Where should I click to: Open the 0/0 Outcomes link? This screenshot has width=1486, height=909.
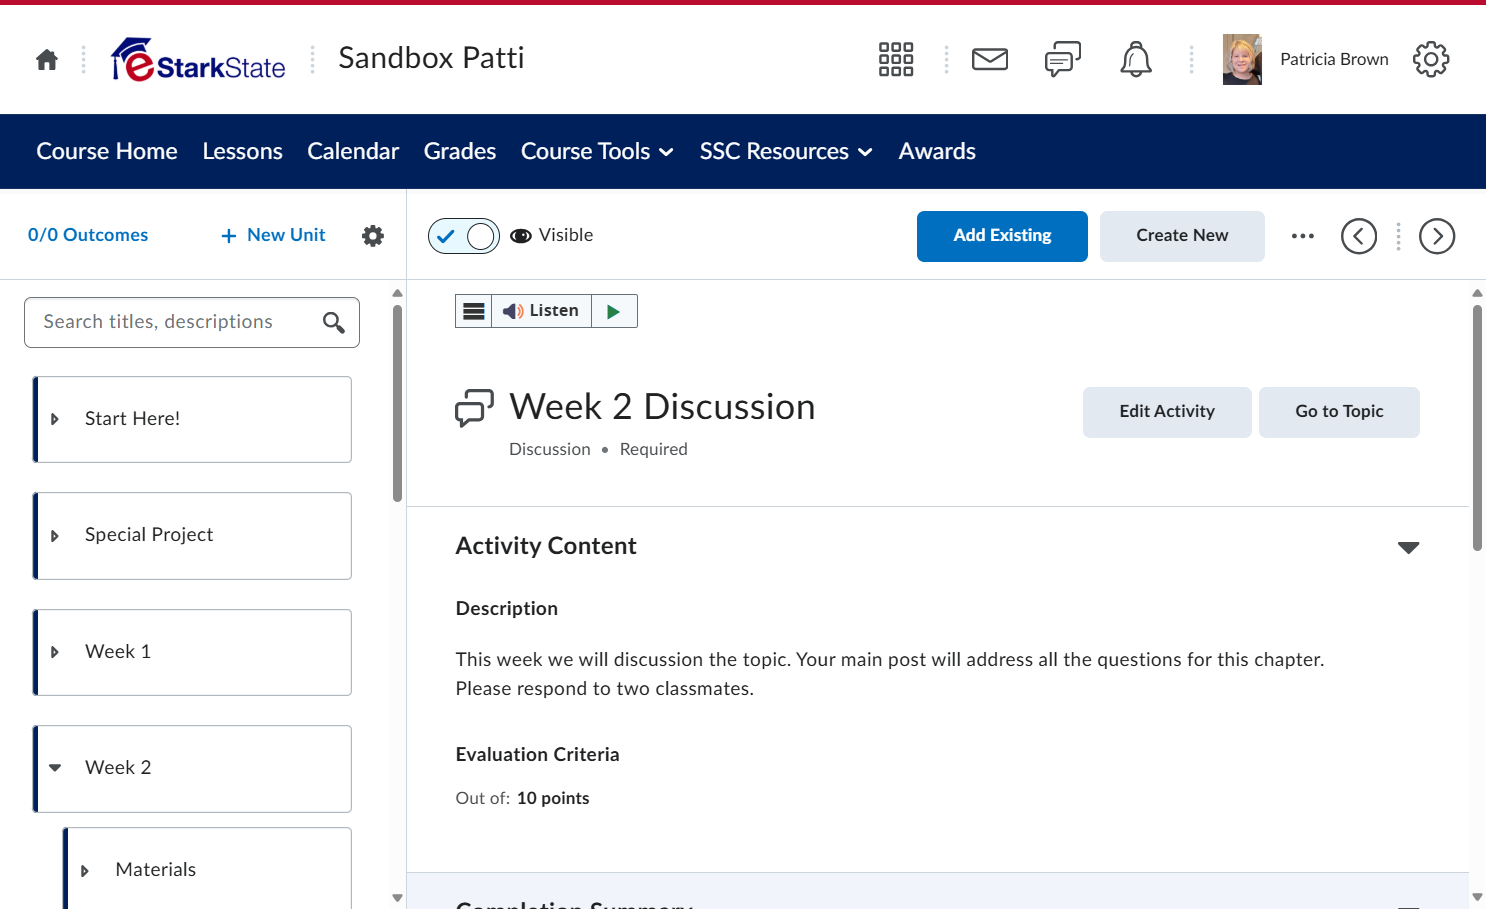click(x=88, y=235)
